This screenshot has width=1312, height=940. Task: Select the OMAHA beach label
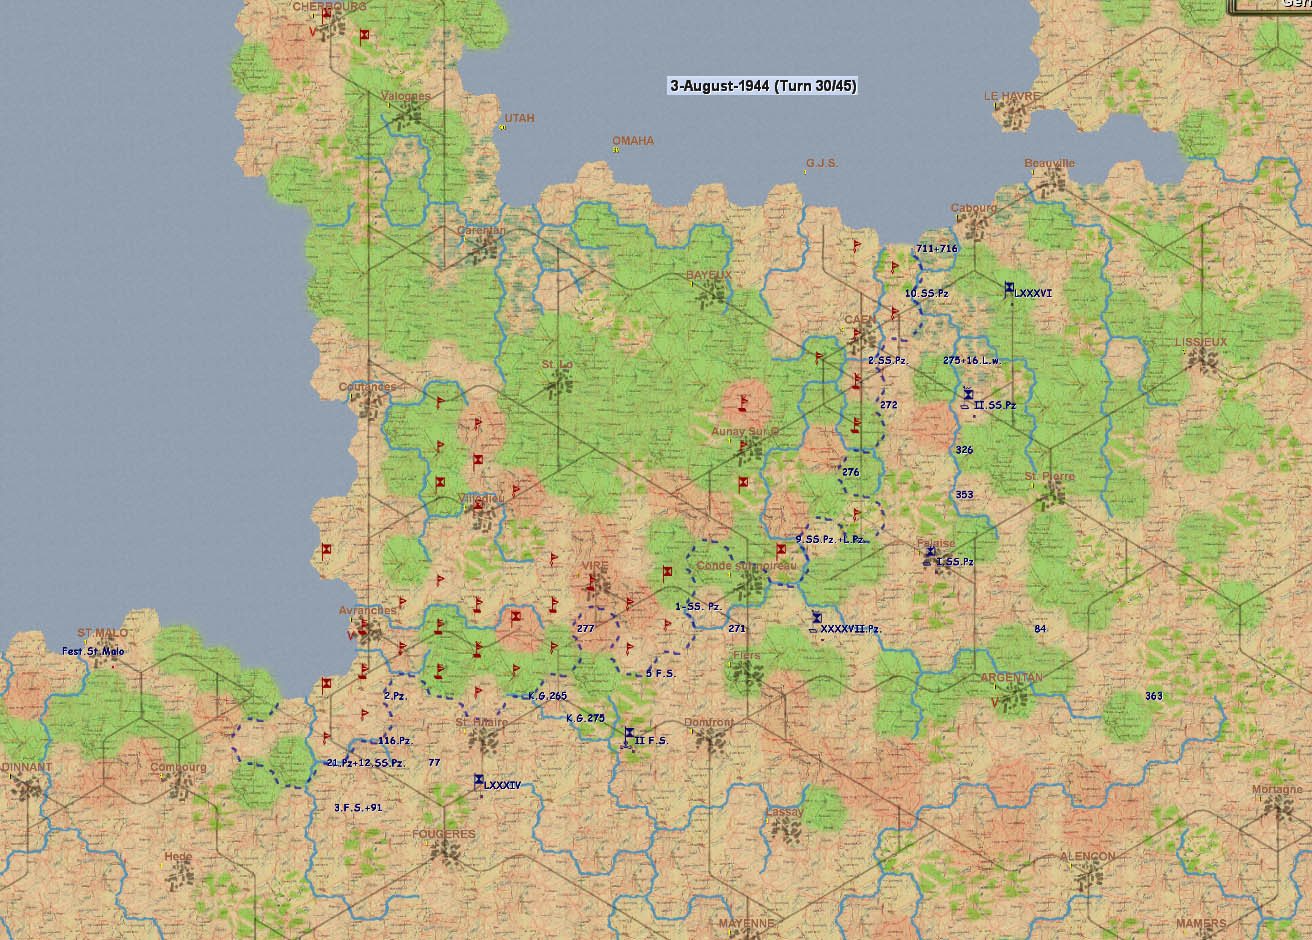point(633,141)
